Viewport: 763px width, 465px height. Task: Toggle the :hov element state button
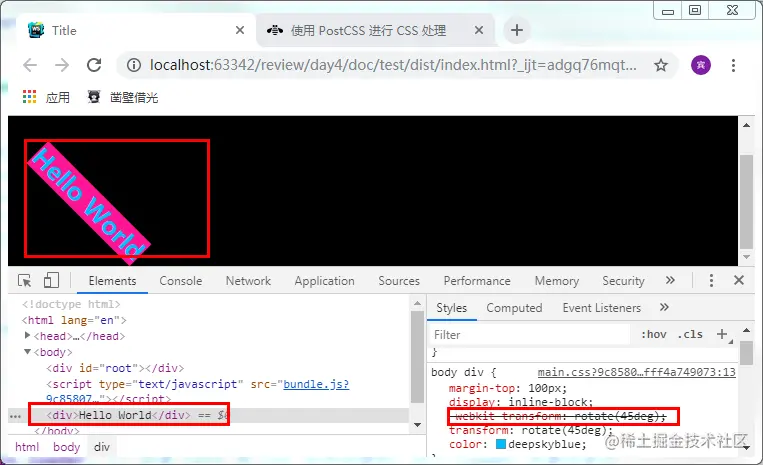coord(654,335)
